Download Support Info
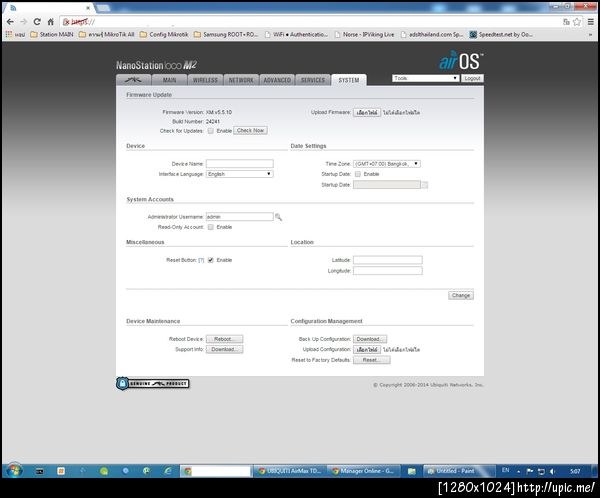 tap(224, 349)
